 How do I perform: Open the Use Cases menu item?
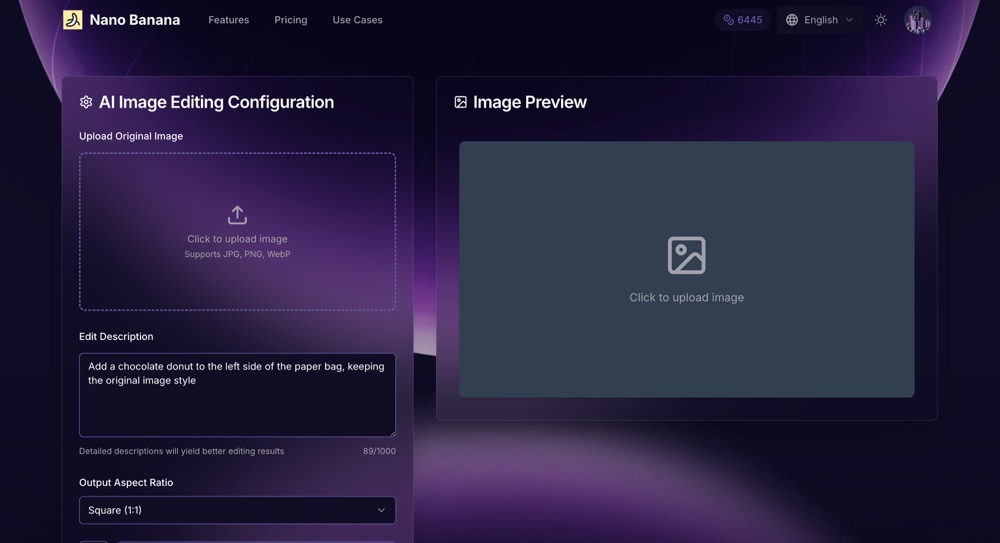pyautogui.click(x=357, y=20)
